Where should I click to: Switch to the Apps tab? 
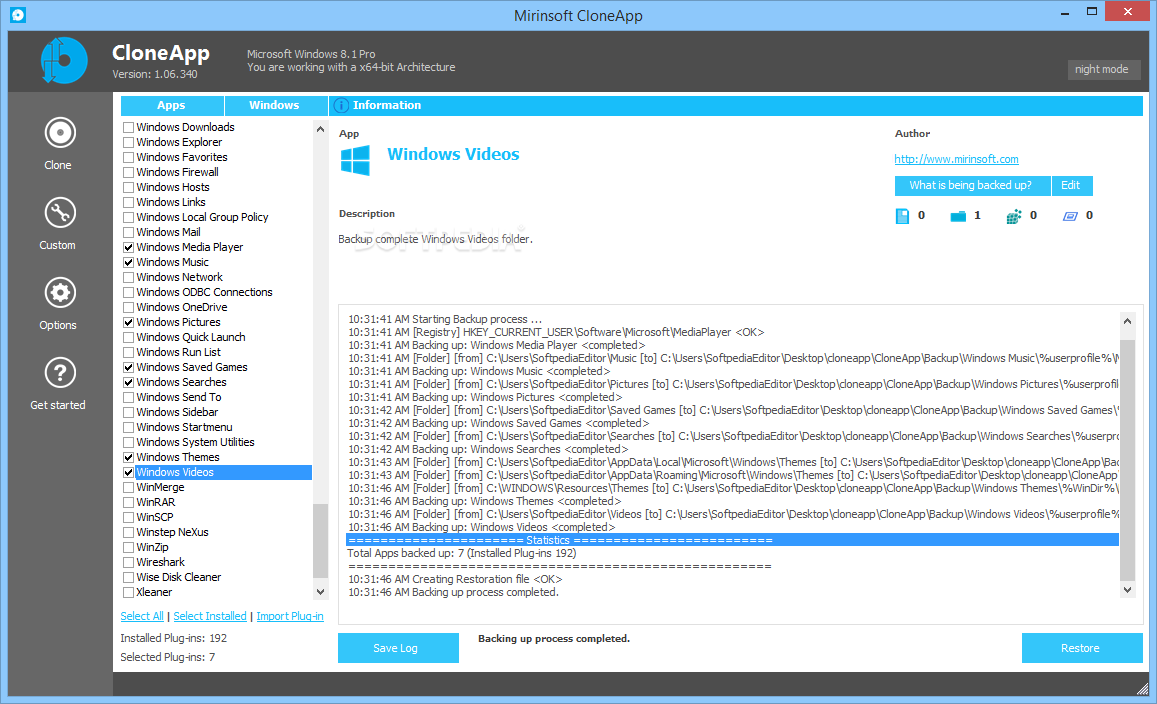(172, 106)
